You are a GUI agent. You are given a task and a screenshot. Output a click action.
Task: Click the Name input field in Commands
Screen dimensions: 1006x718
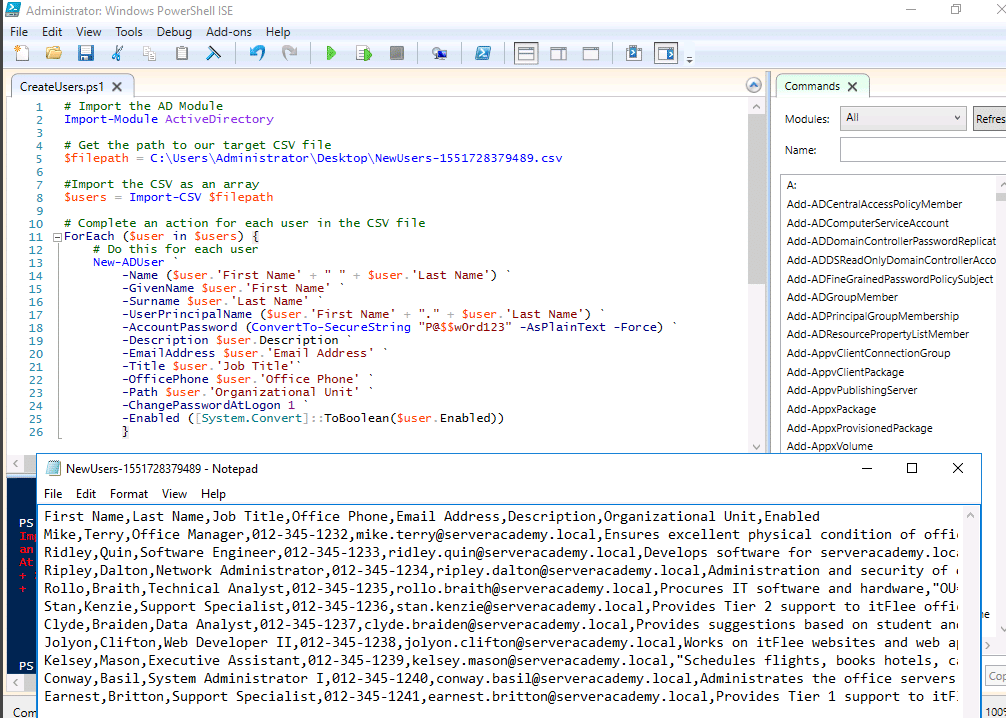click(x=922, y=150)
